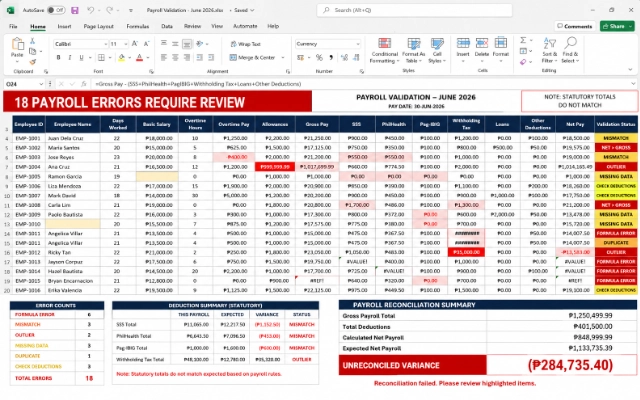Click the Increase Indent icon
Image resolution: width=640 pixels, height=400 pixels.
[211, 58]
